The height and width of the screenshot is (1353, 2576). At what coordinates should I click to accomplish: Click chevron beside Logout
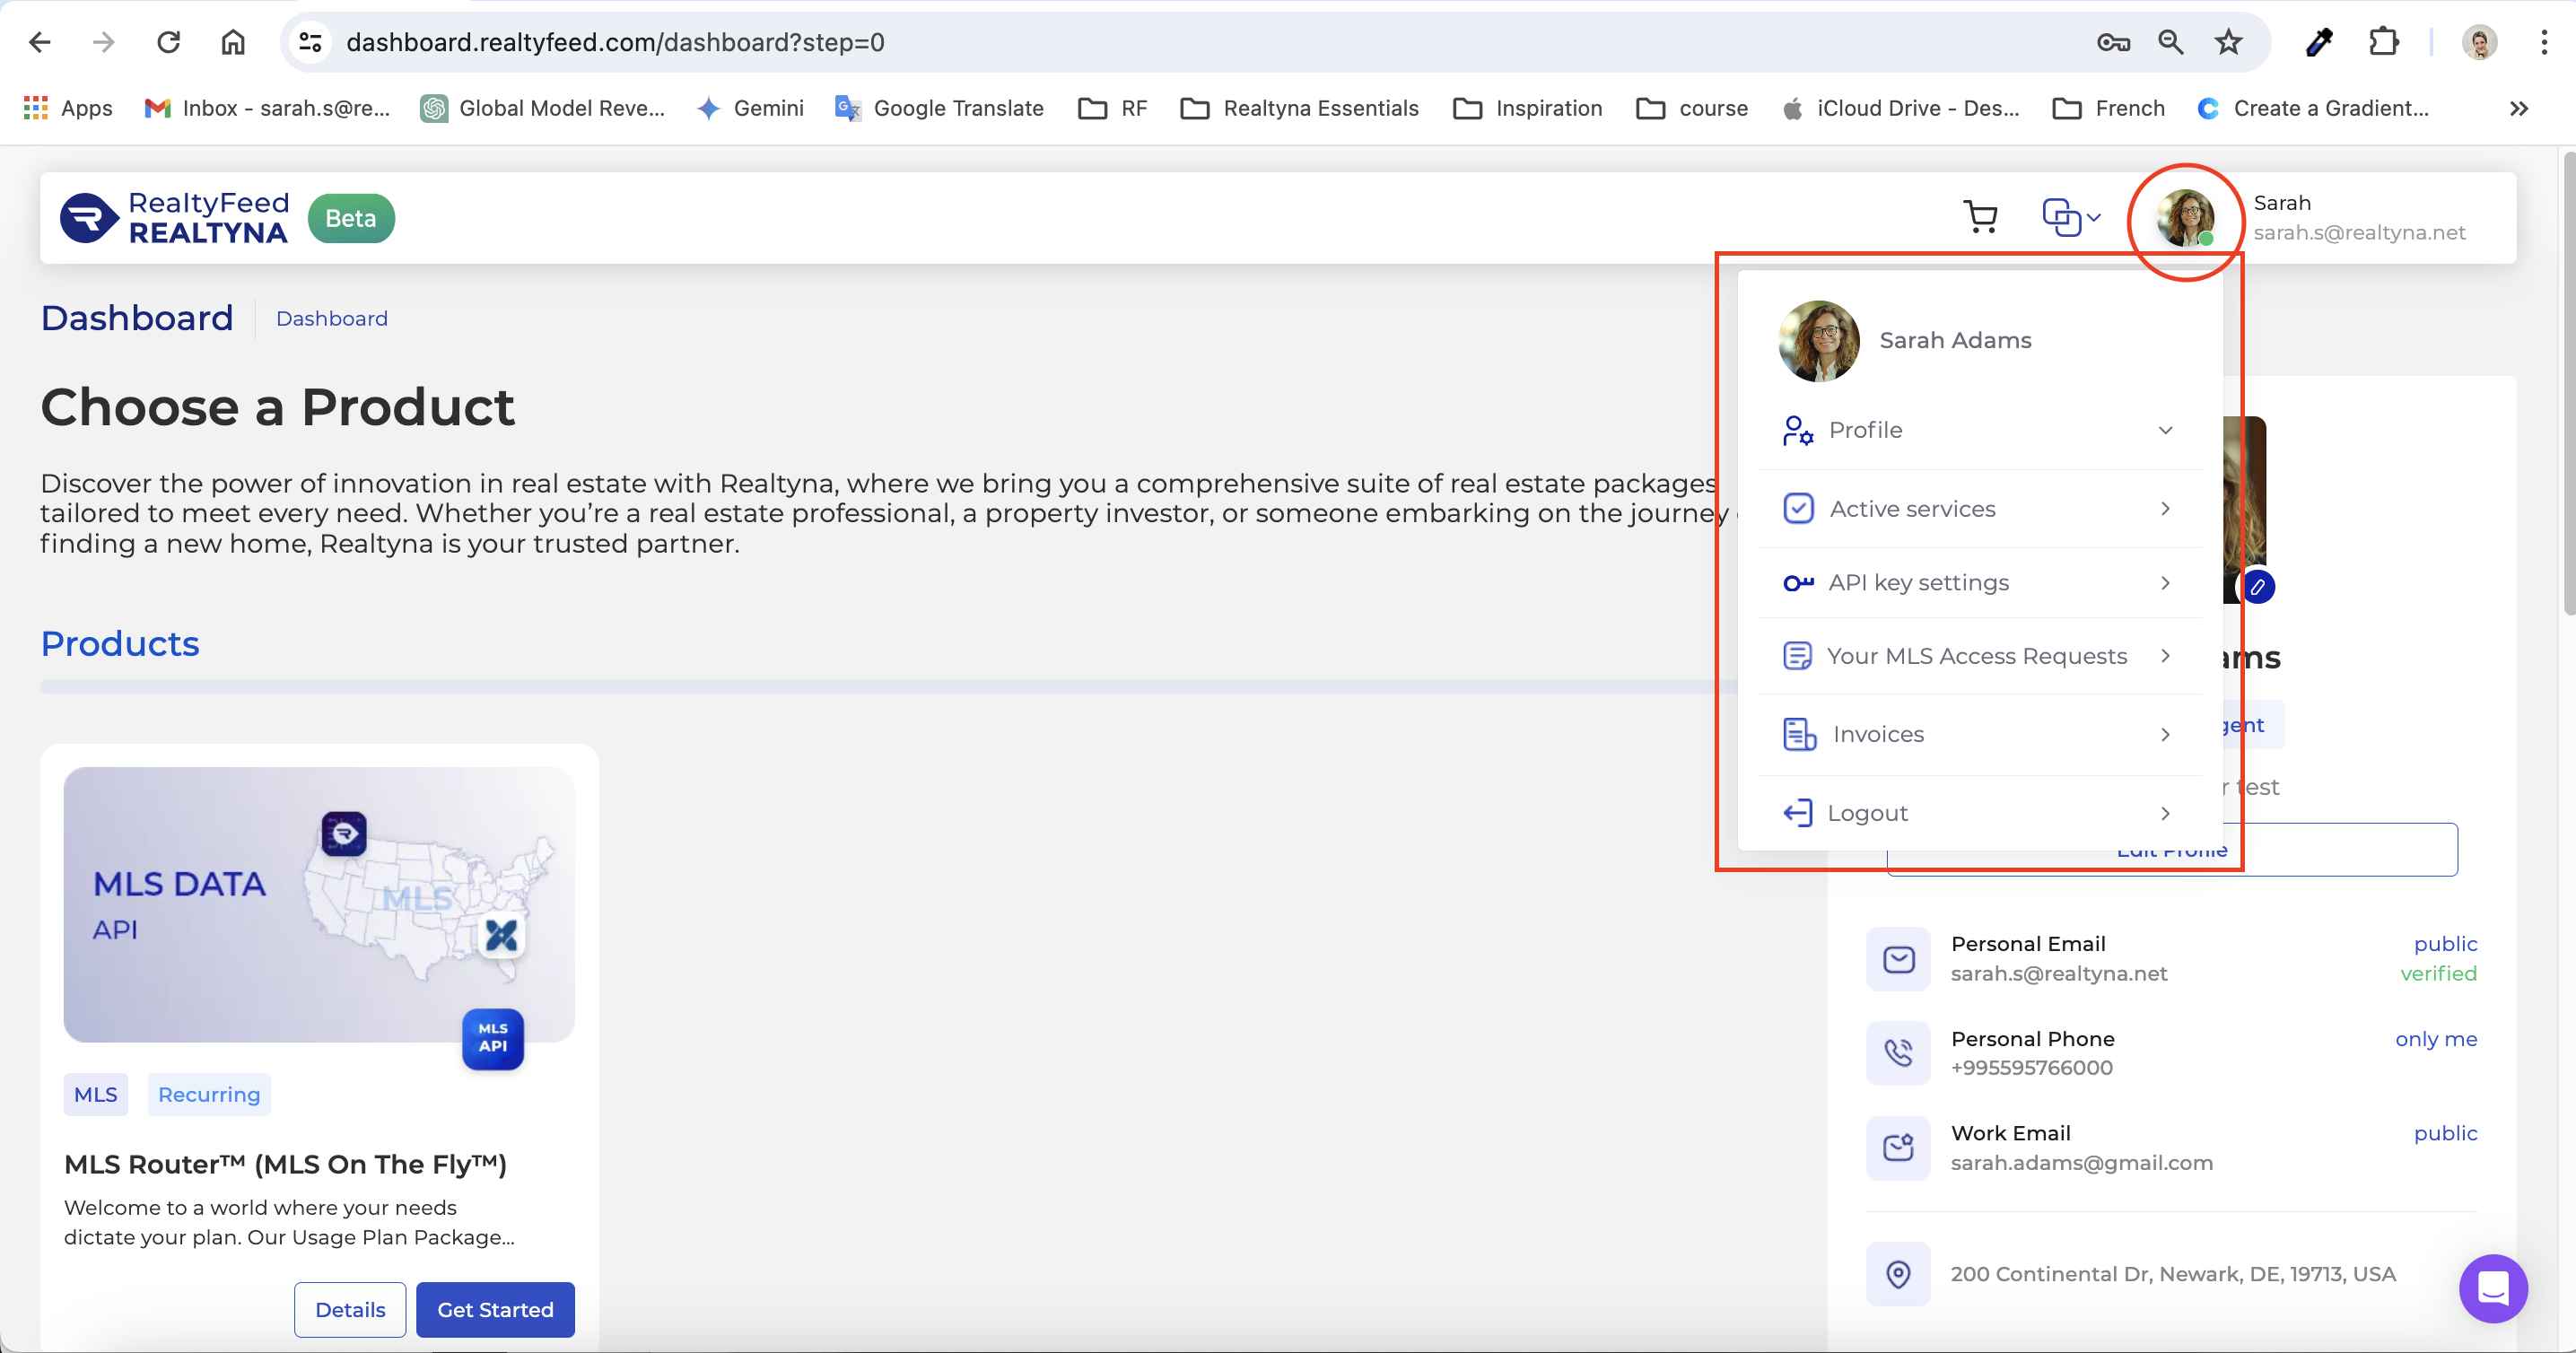(x=2165, y=813)
